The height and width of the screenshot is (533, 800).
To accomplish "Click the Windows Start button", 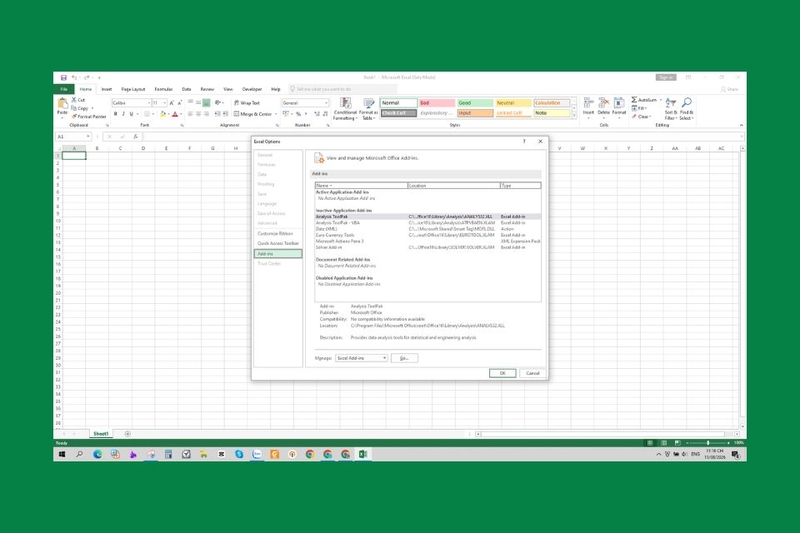I will (x=62, y=454).
